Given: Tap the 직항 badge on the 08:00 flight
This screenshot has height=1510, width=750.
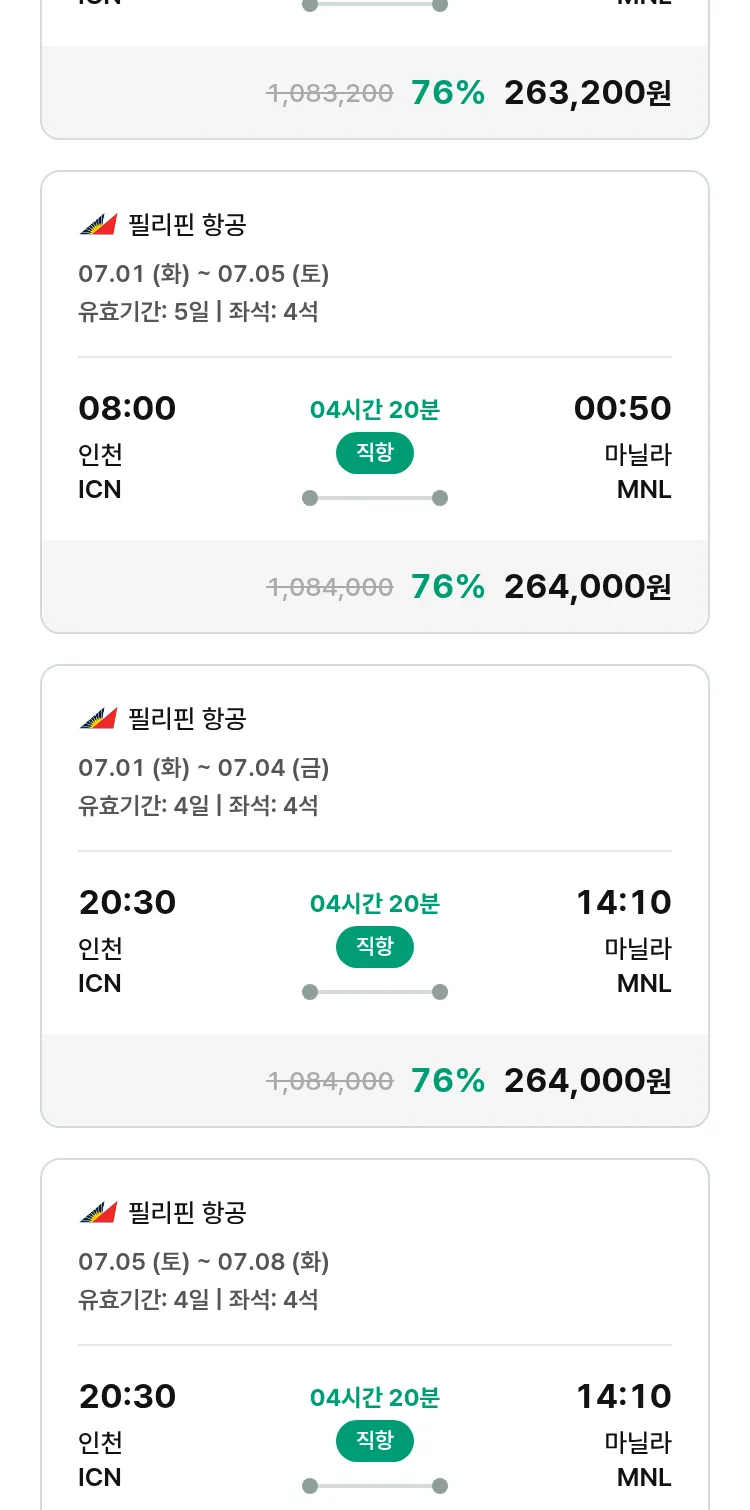Looking at the screenshot, I should click(375, 453).
